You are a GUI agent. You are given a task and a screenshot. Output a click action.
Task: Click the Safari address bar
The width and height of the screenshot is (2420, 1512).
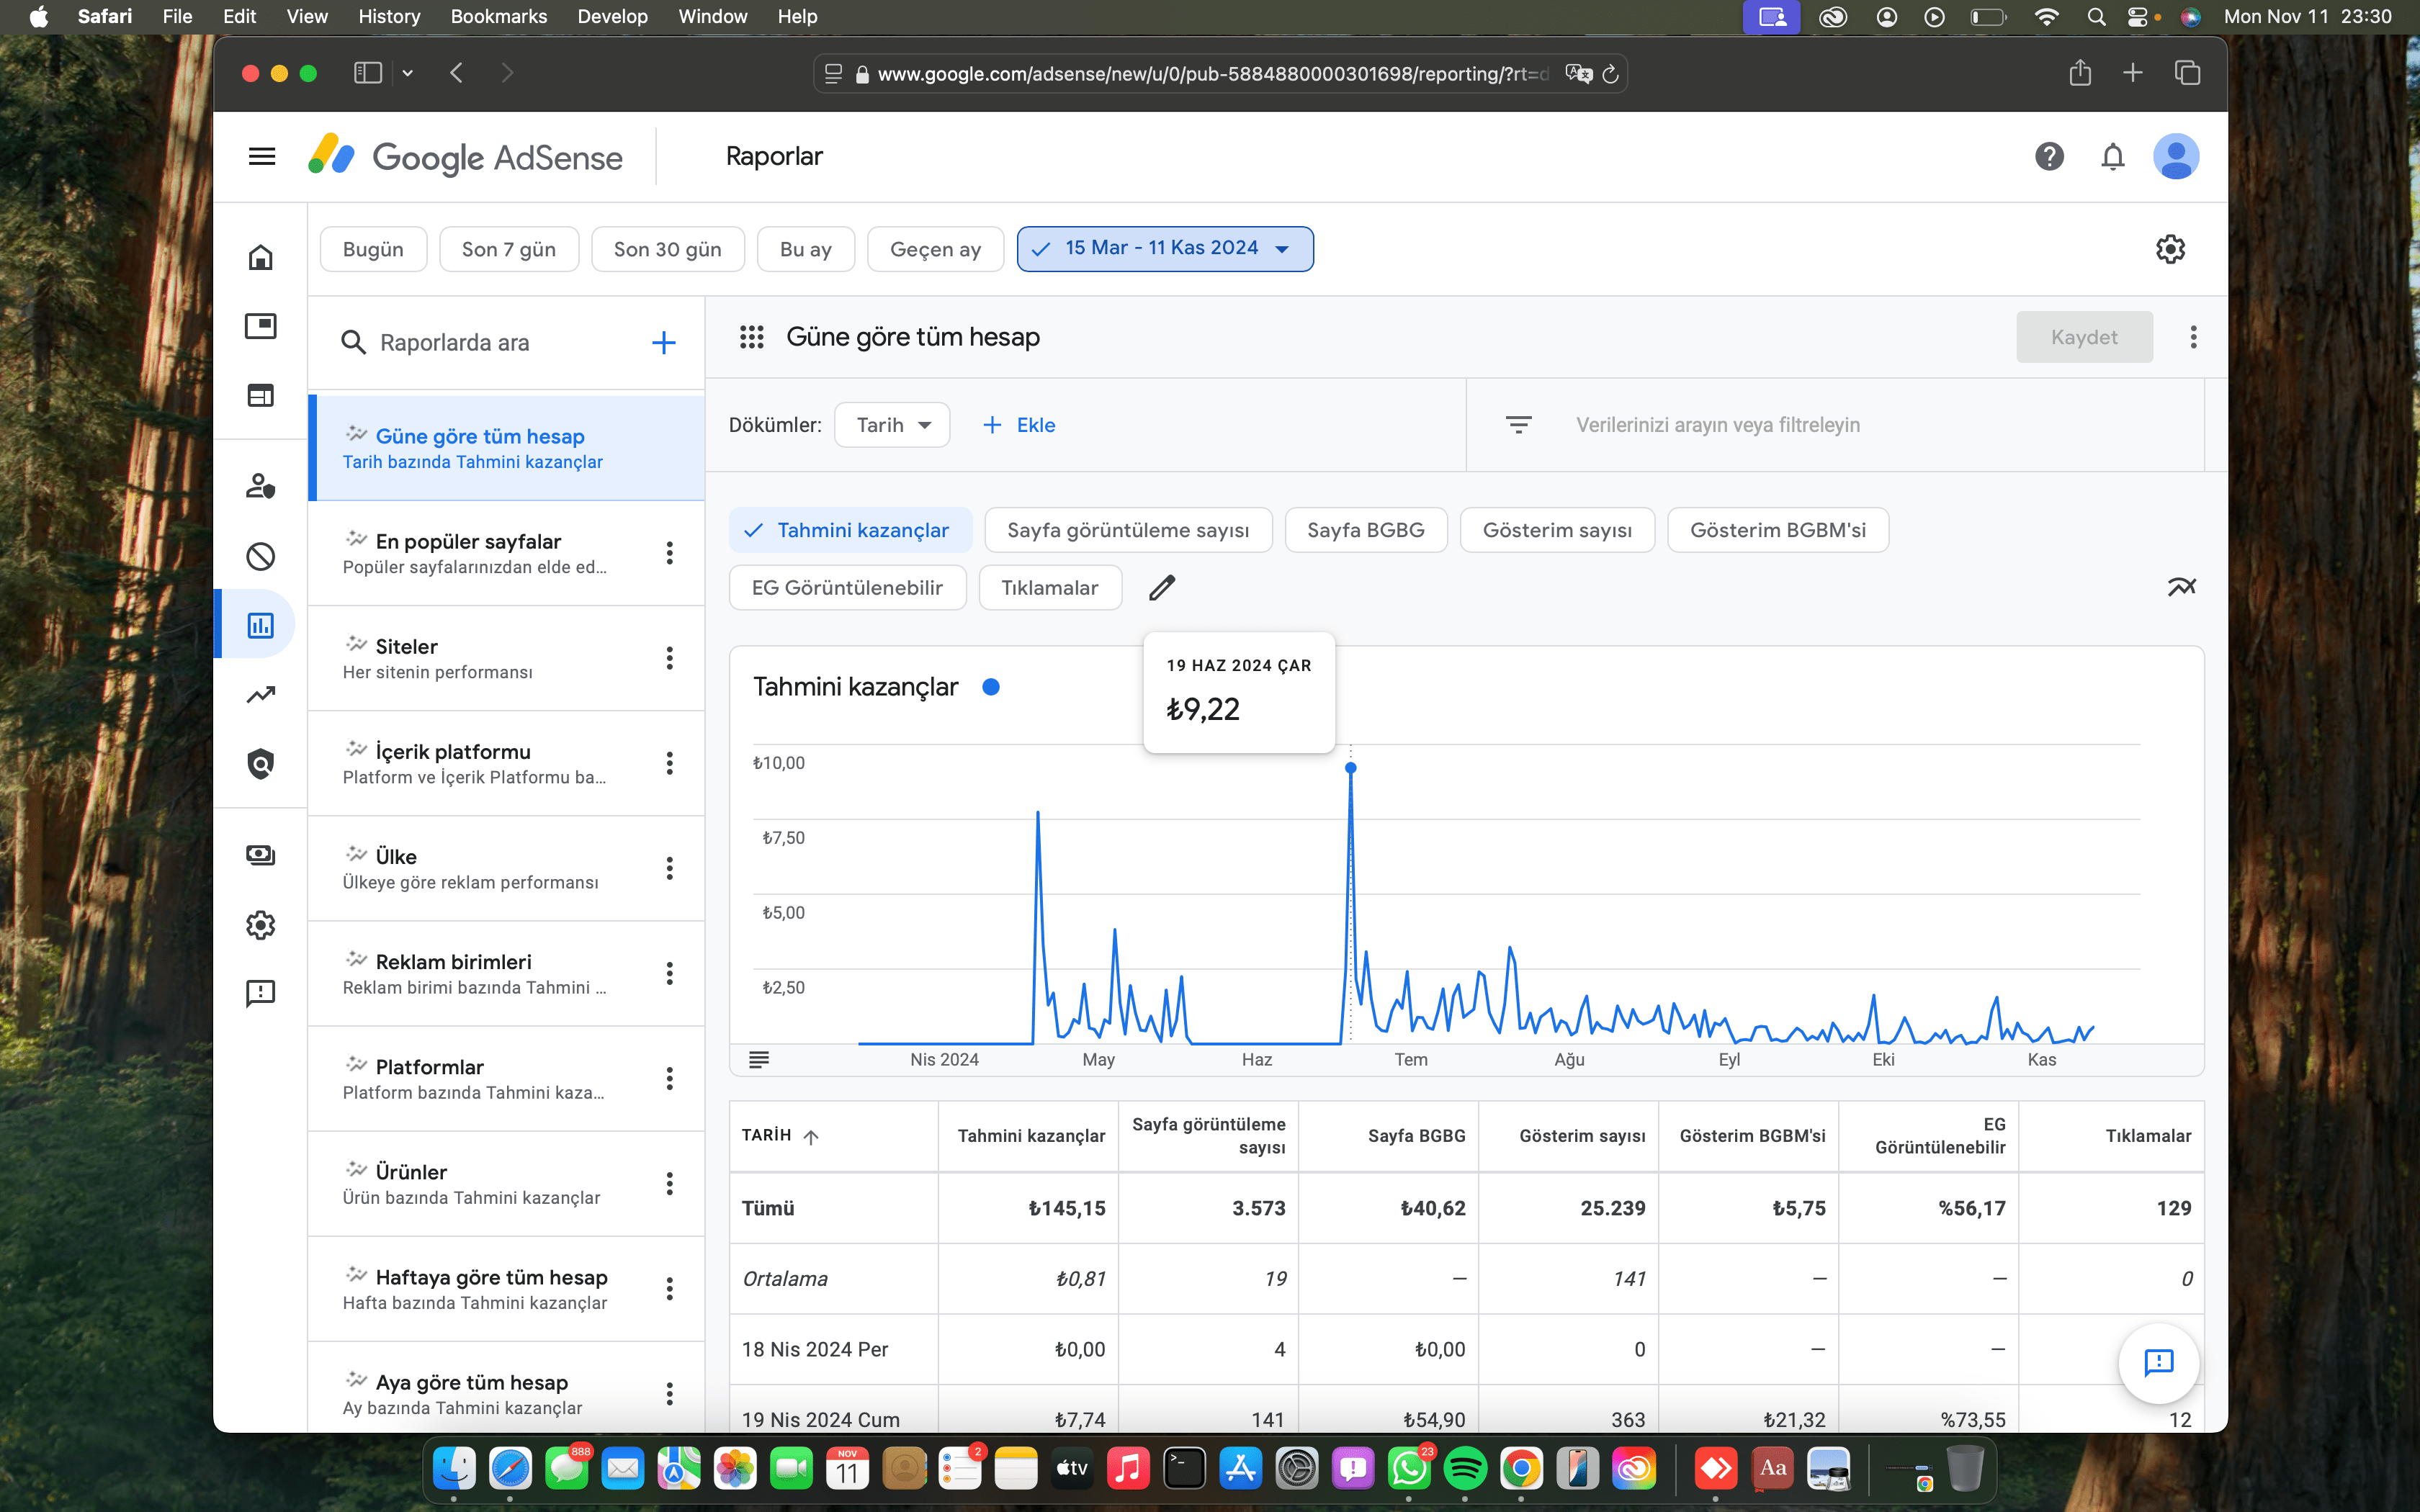pyautogui.click(x=1219, y=74)
